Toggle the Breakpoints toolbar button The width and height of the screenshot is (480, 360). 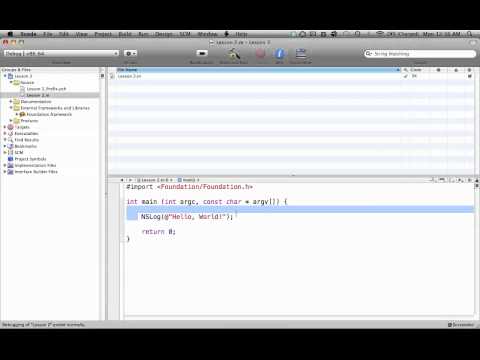202,53
